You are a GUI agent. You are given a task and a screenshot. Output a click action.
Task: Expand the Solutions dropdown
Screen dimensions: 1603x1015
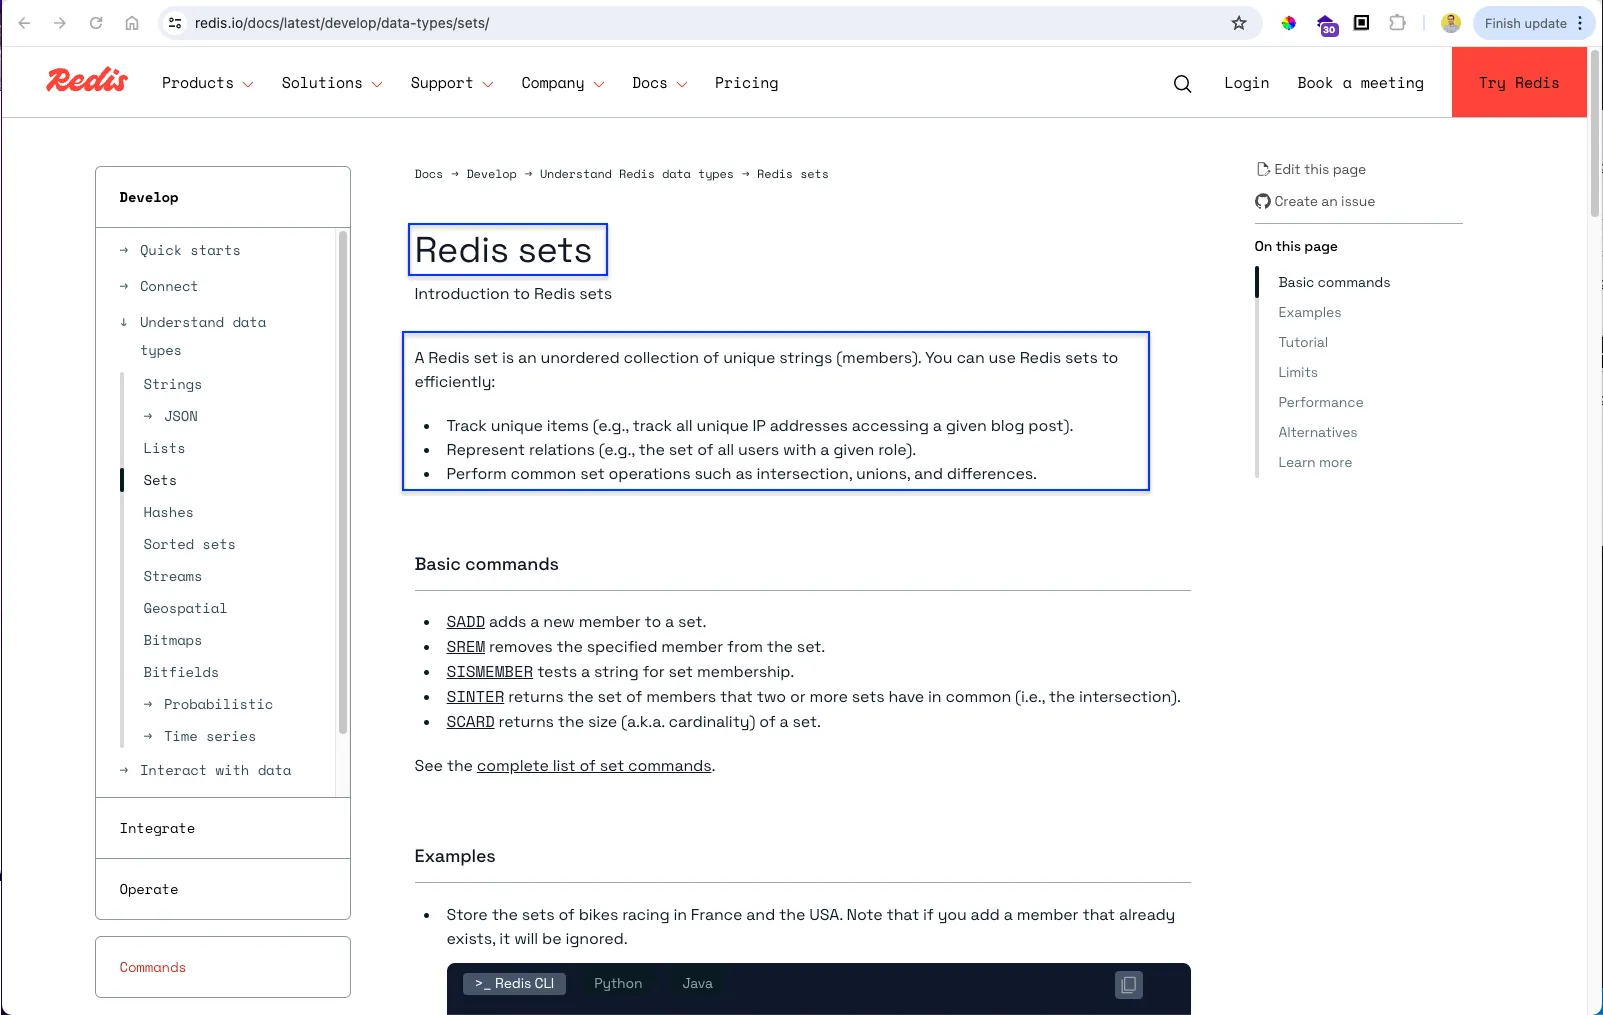(x=332, y=83)
